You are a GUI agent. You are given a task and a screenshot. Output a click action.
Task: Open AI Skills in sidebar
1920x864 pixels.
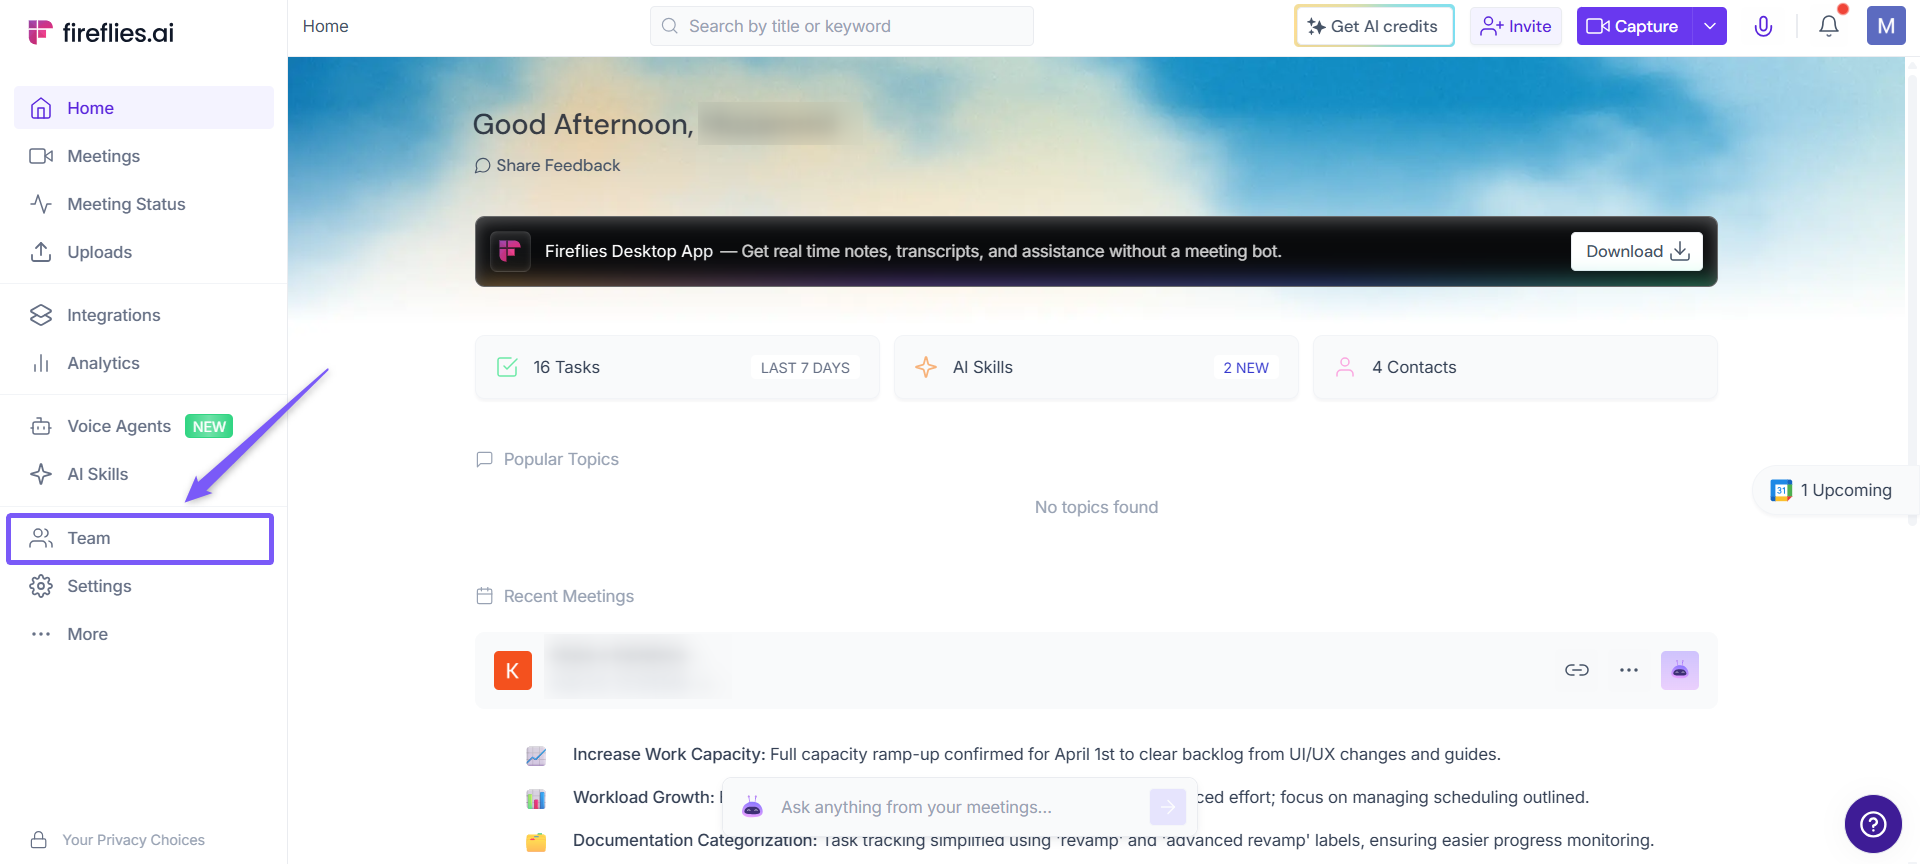pyautogui.click(x=144, y=474)
